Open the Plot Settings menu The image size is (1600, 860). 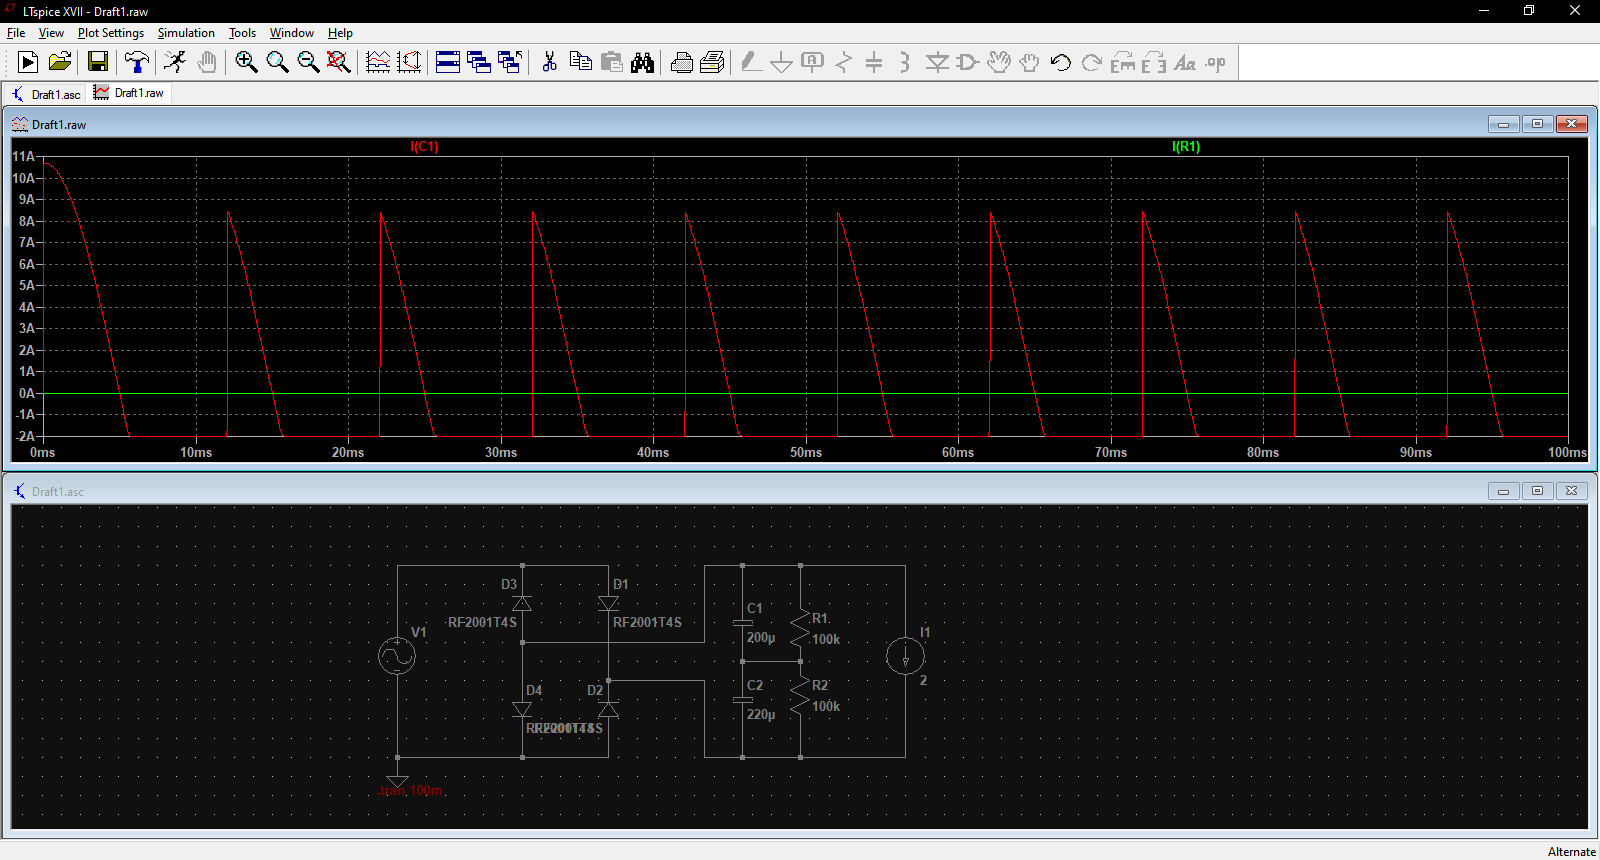pyautogui.click(x=110, y=33)
